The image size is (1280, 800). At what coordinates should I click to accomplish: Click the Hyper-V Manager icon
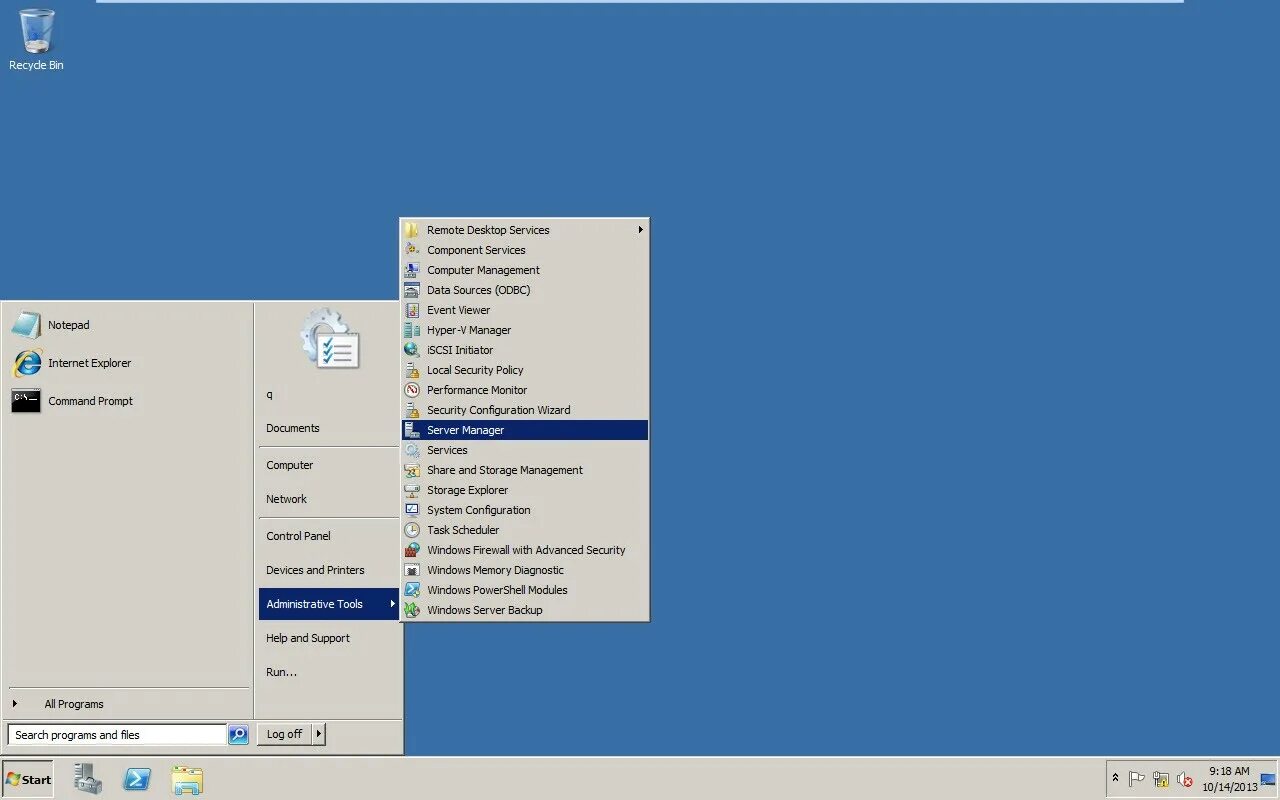click(412, 330)
